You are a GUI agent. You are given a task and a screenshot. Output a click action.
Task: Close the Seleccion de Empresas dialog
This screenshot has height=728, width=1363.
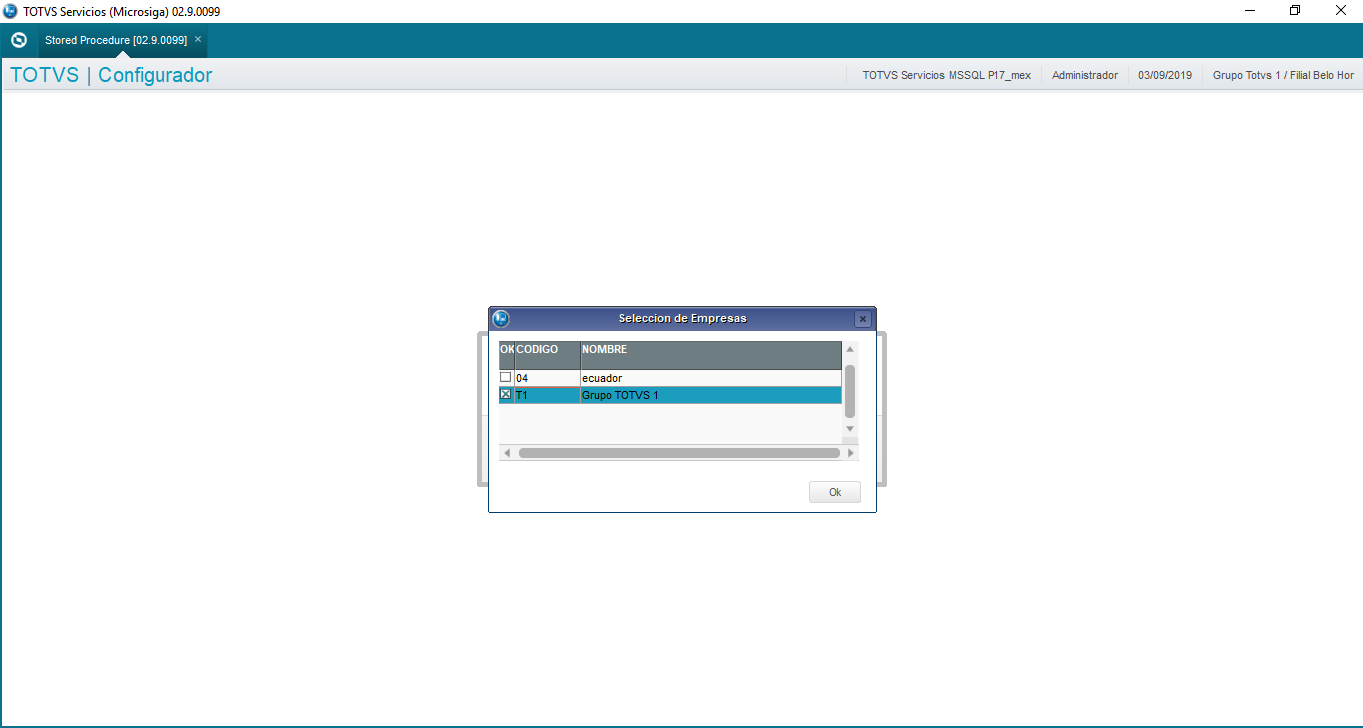[x=863, y=319]
